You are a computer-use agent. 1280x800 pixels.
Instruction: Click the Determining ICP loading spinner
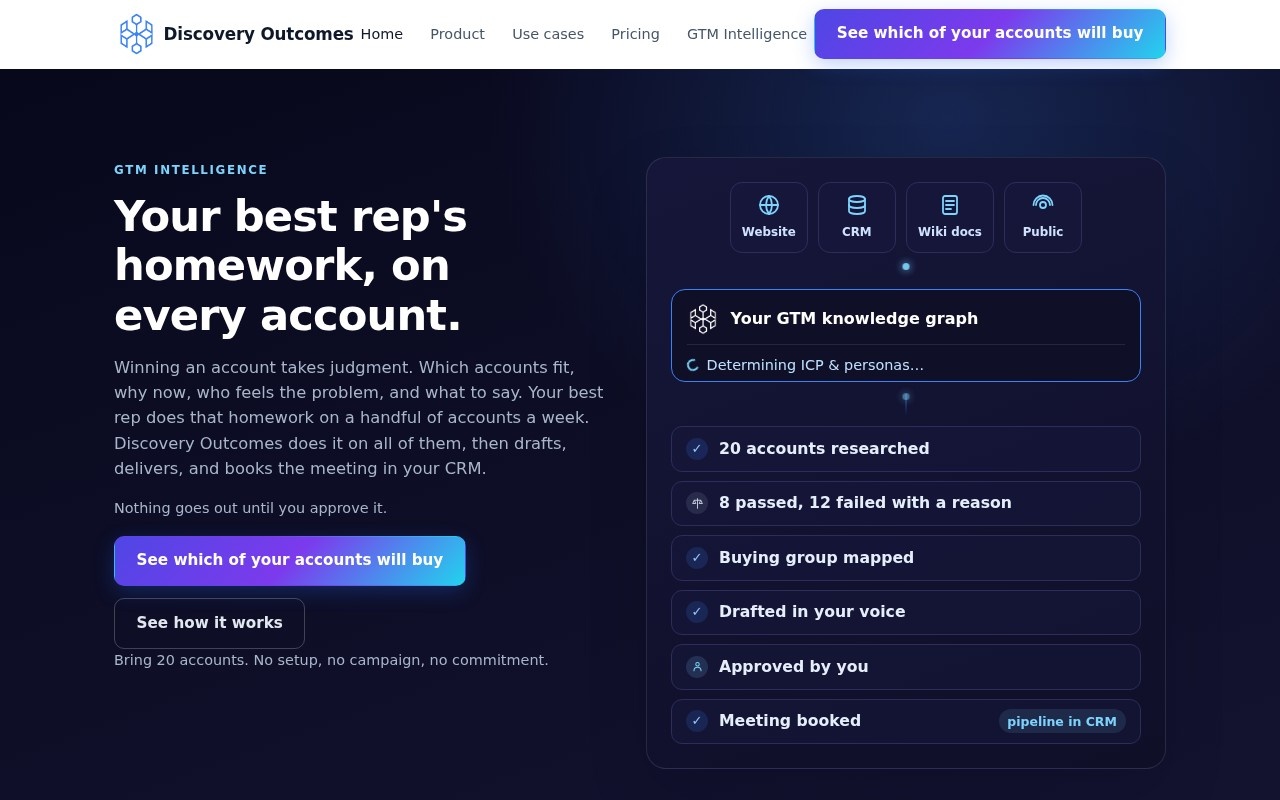pyautogui.click(x=693, y=365)
